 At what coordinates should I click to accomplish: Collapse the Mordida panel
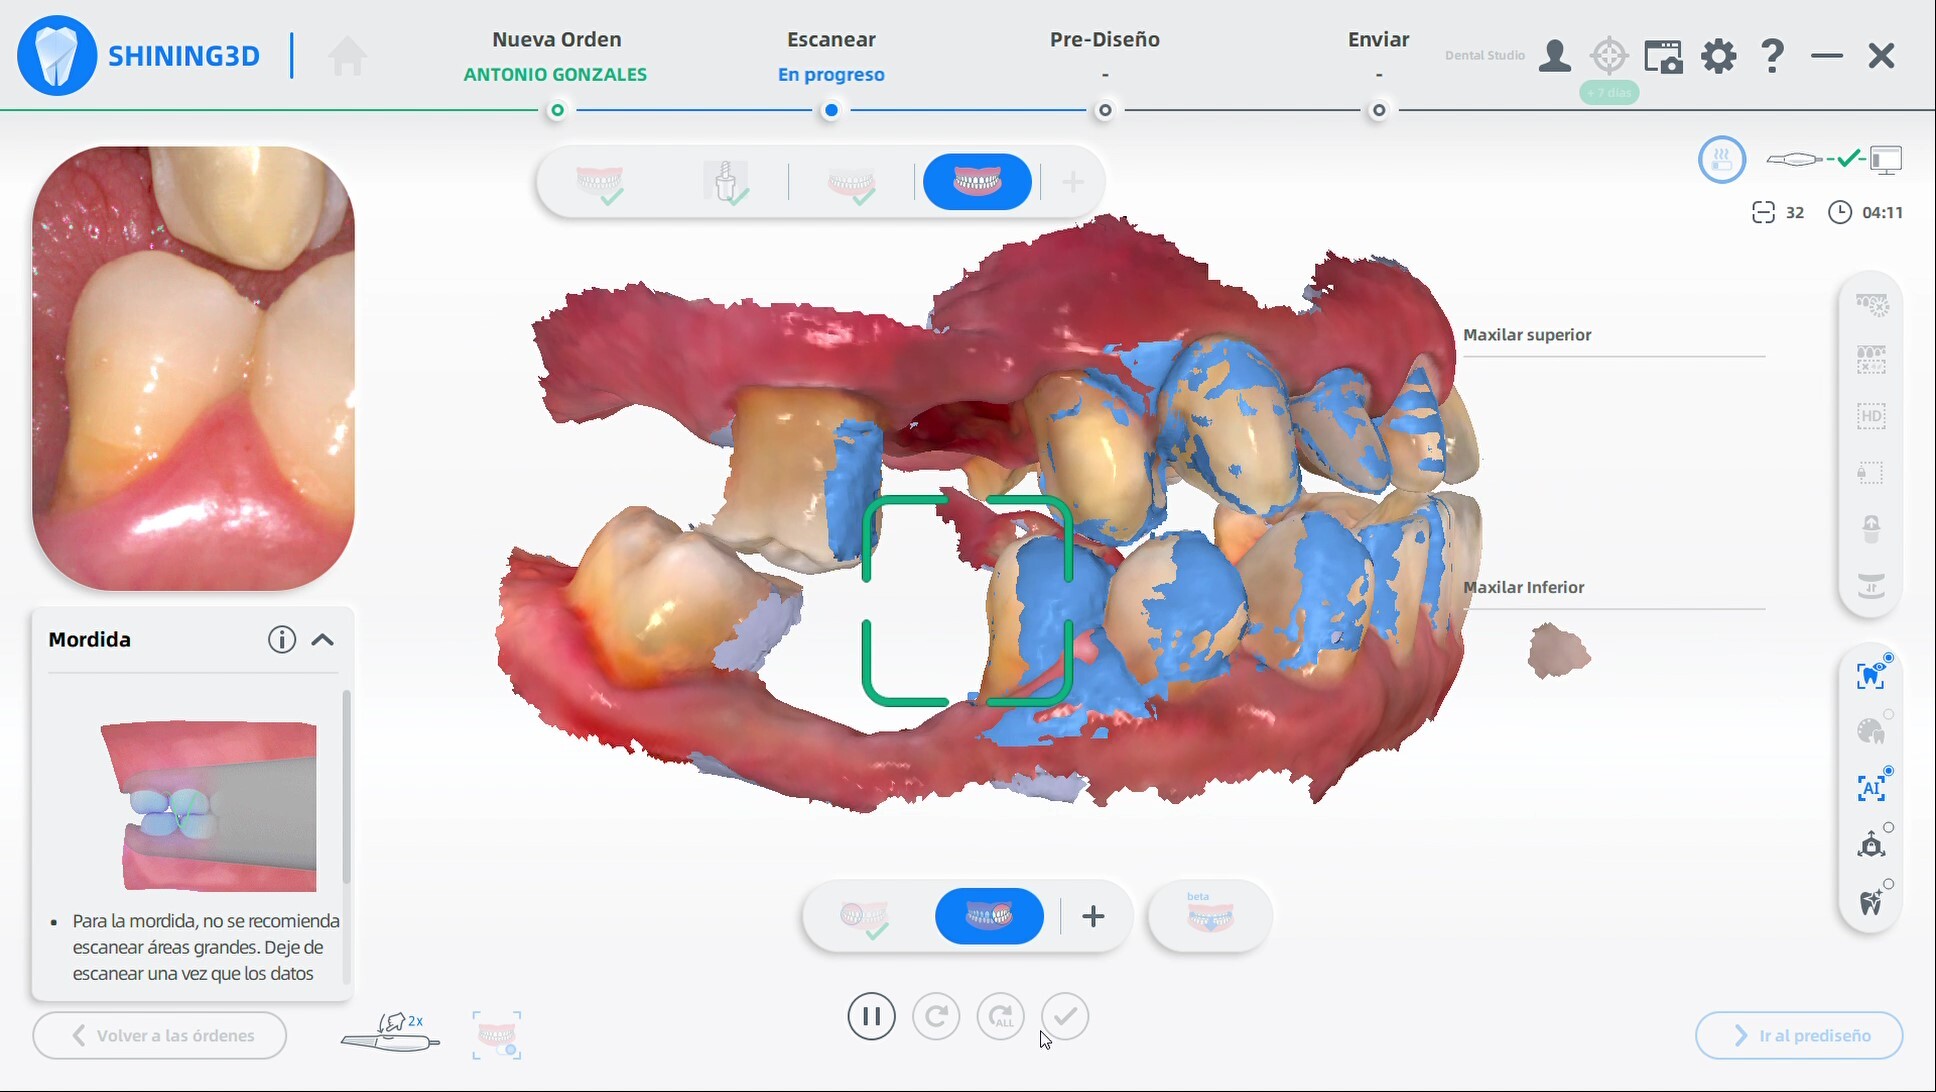point(322,640)
